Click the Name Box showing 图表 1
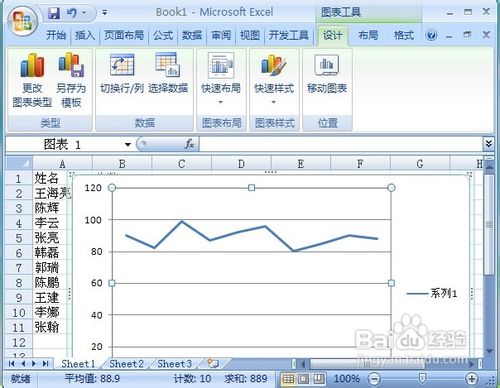This screenshot has height=388, width=500. point(63,145)
